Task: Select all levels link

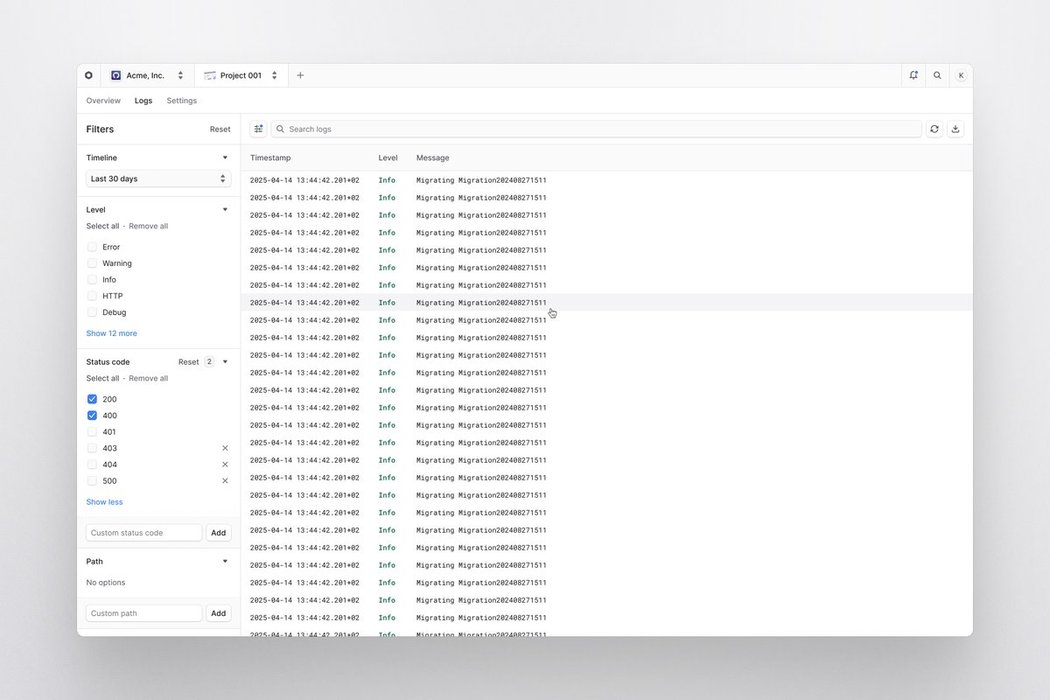Action: pos(102,226)
